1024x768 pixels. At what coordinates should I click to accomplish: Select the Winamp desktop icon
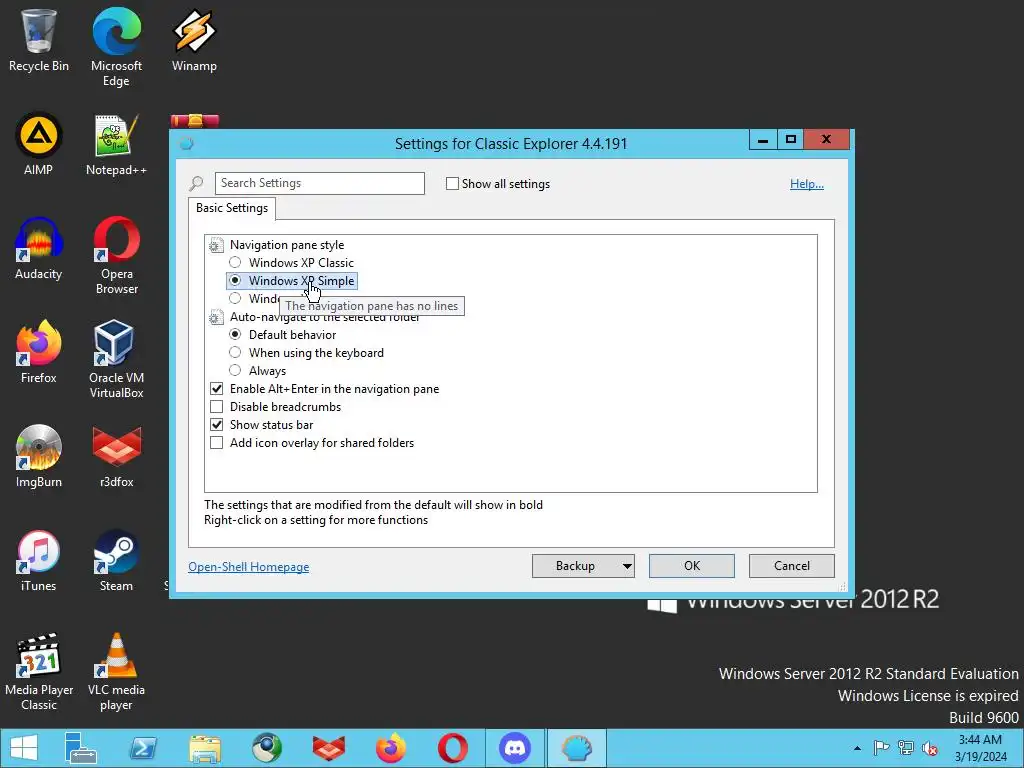tap(194, 41)
